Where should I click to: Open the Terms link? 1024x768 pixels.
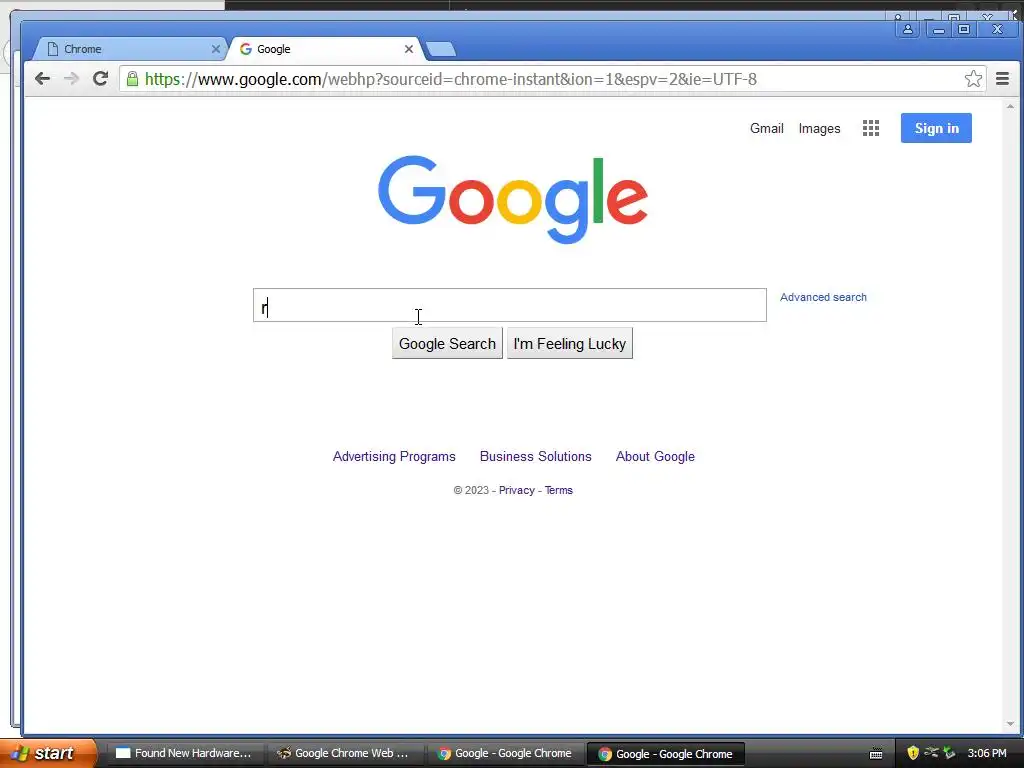tap(558, 490)
